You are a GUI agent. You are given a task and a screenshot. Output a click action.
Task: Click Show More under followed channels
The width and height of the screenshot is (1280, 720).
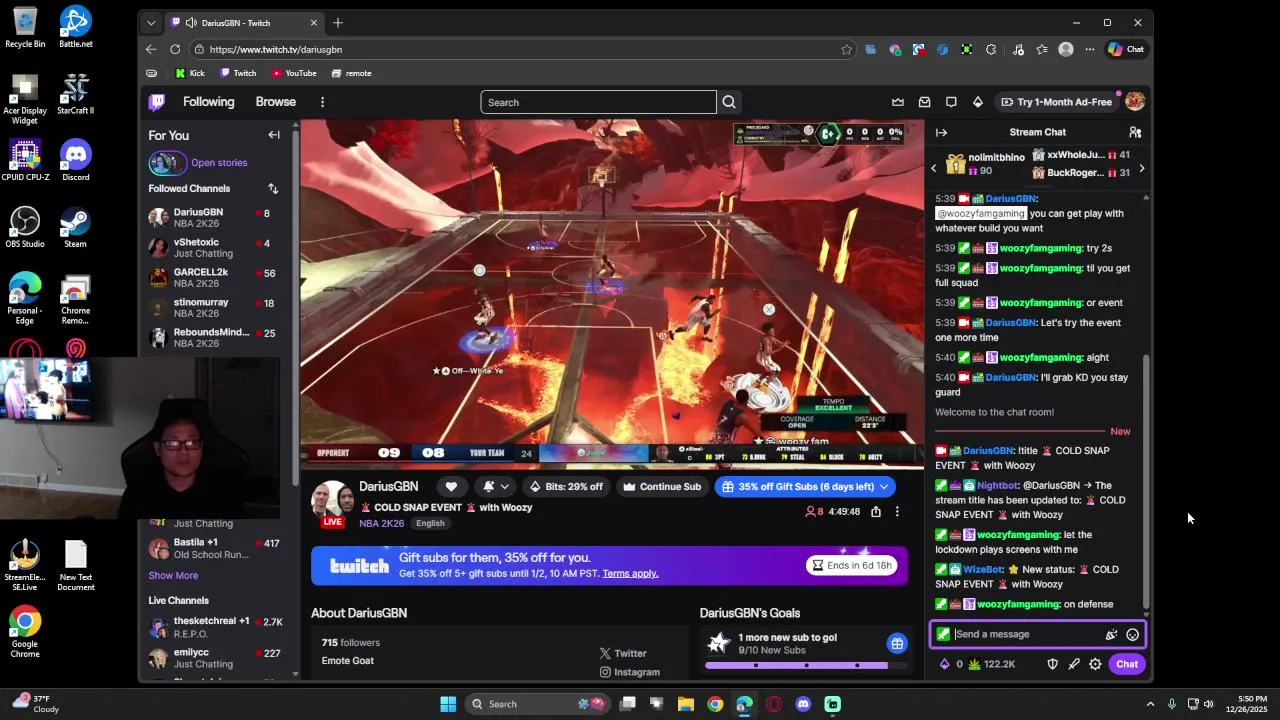(173, 576)
